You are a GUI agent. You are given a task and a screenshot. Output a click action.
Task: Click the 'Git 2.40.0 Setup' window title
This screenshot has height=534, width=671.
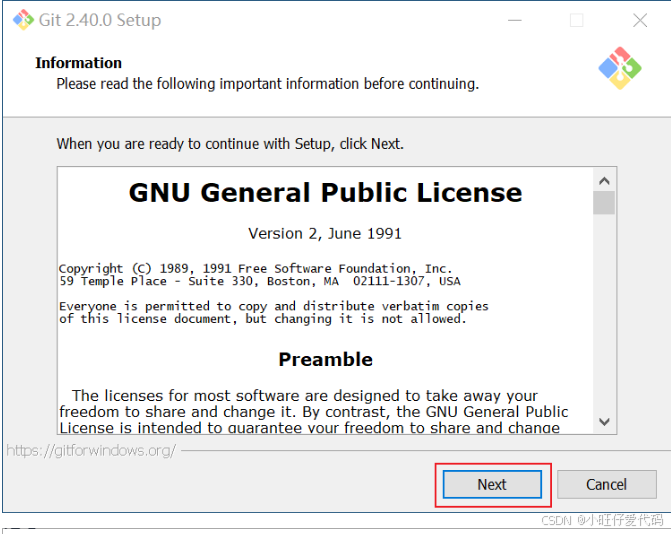pos(100,20)
